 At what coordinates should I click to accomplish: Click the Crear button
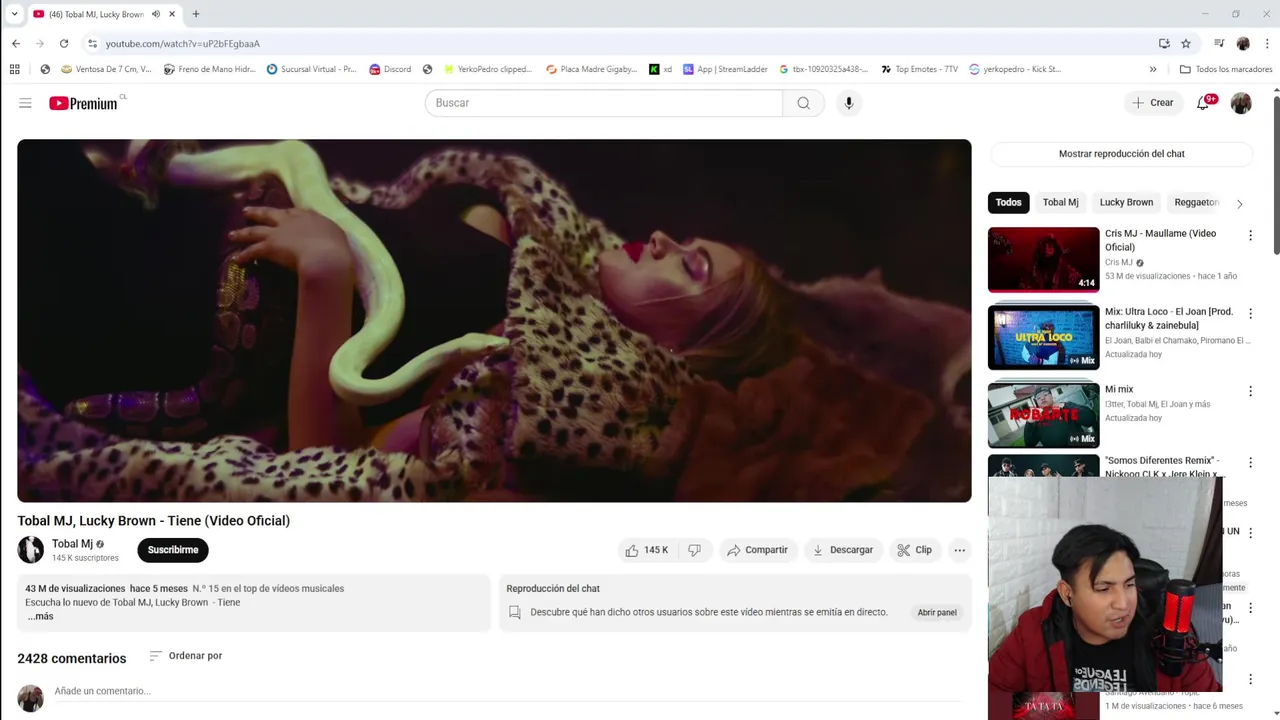(x=1153, y=103)
